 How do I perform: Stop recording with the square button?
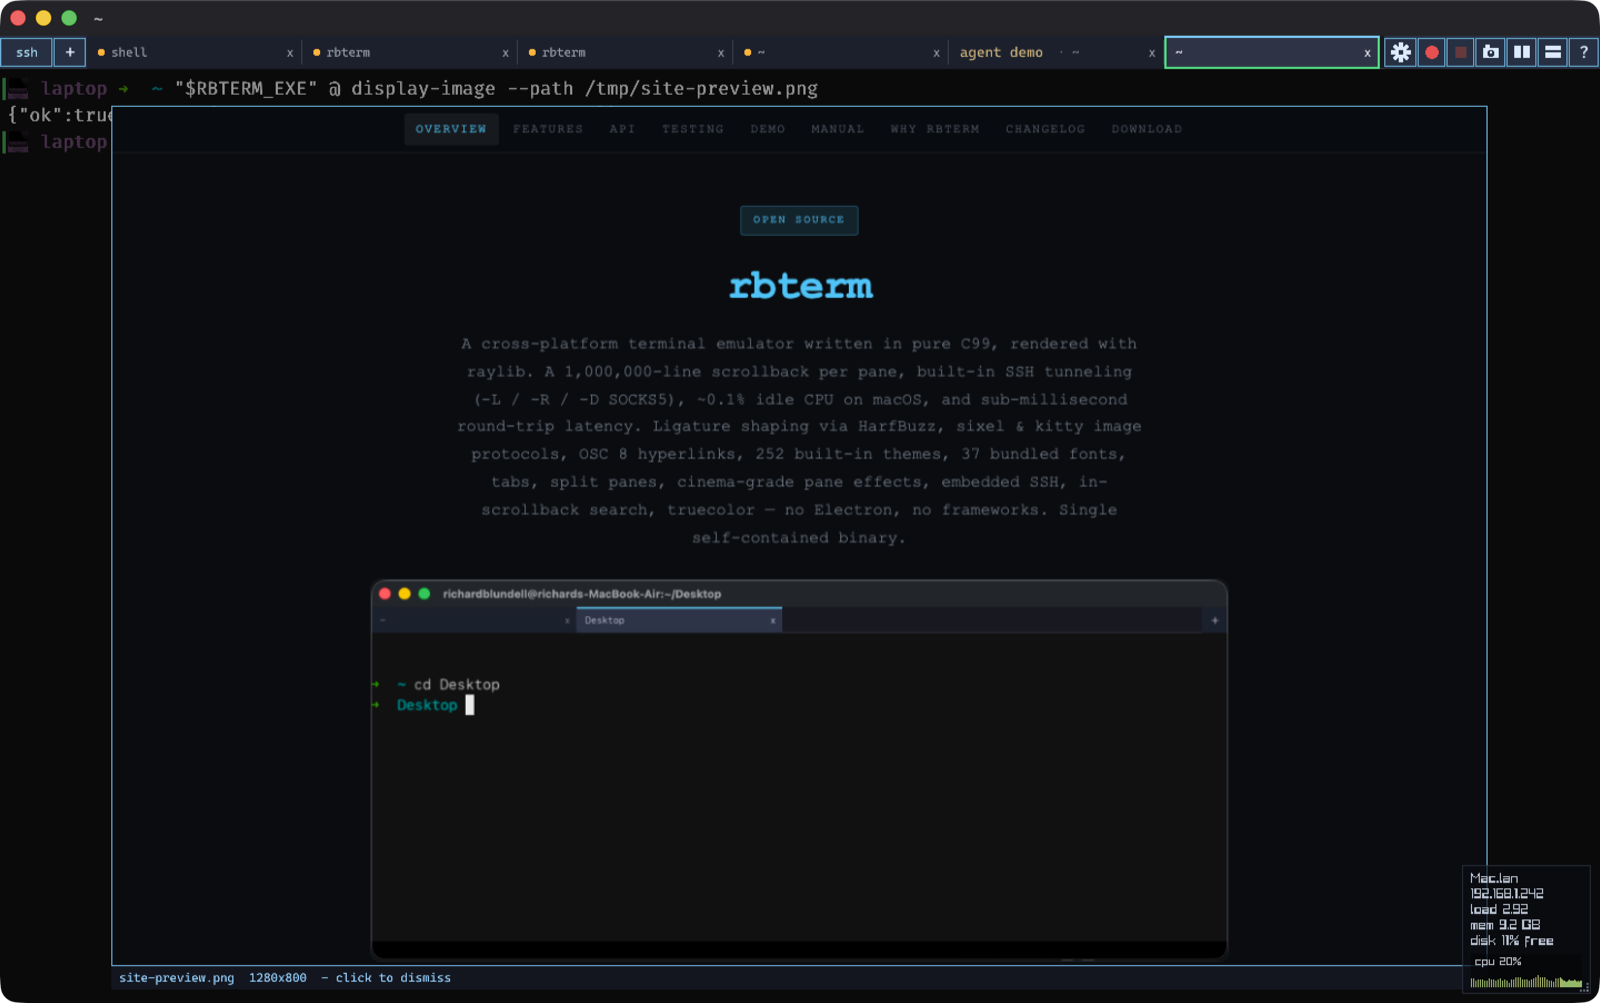[x=1461, y=52]
